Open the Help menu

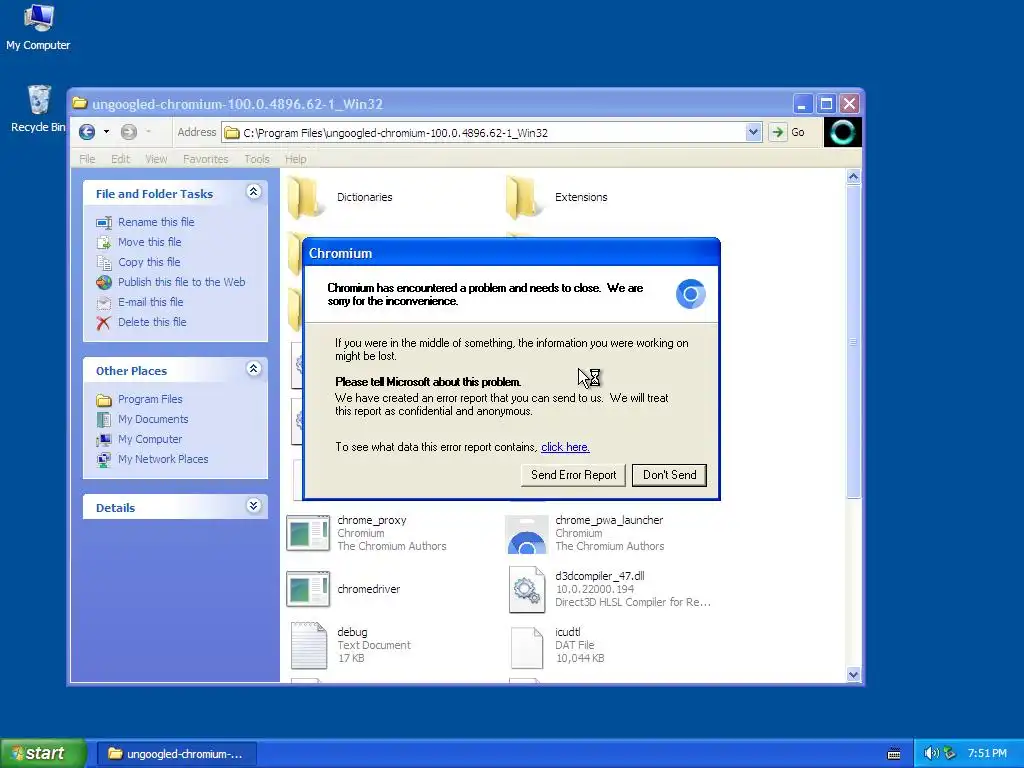[295, 159]
